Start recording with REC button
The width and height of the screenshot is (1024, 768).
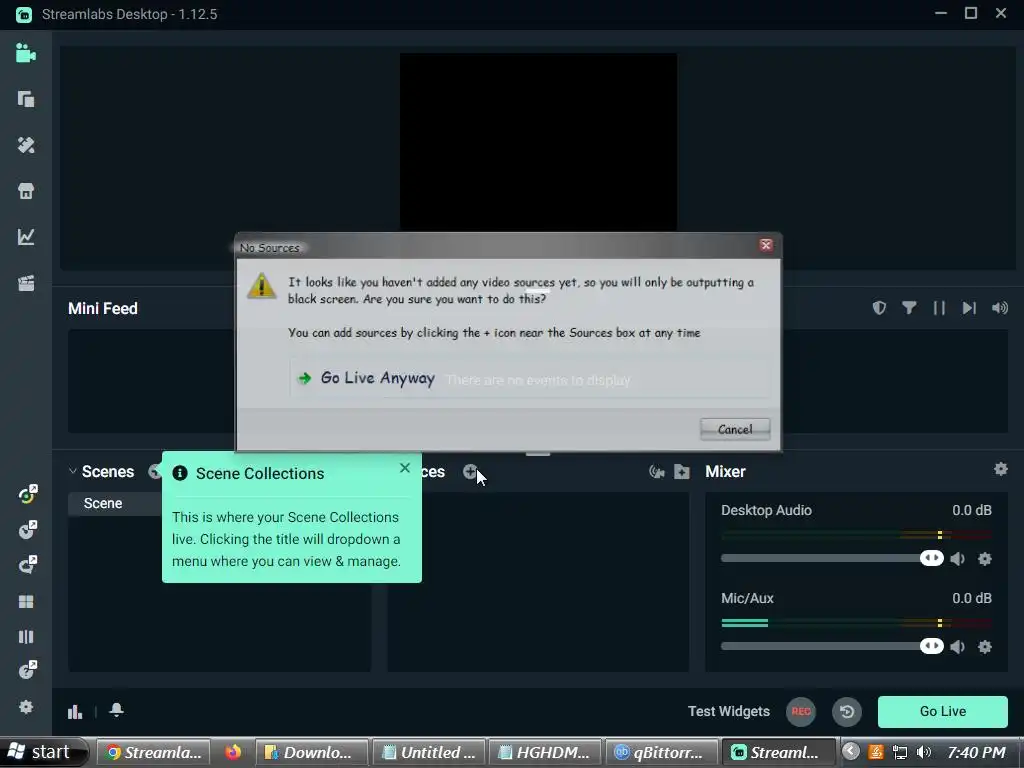(x=801, y=711)
